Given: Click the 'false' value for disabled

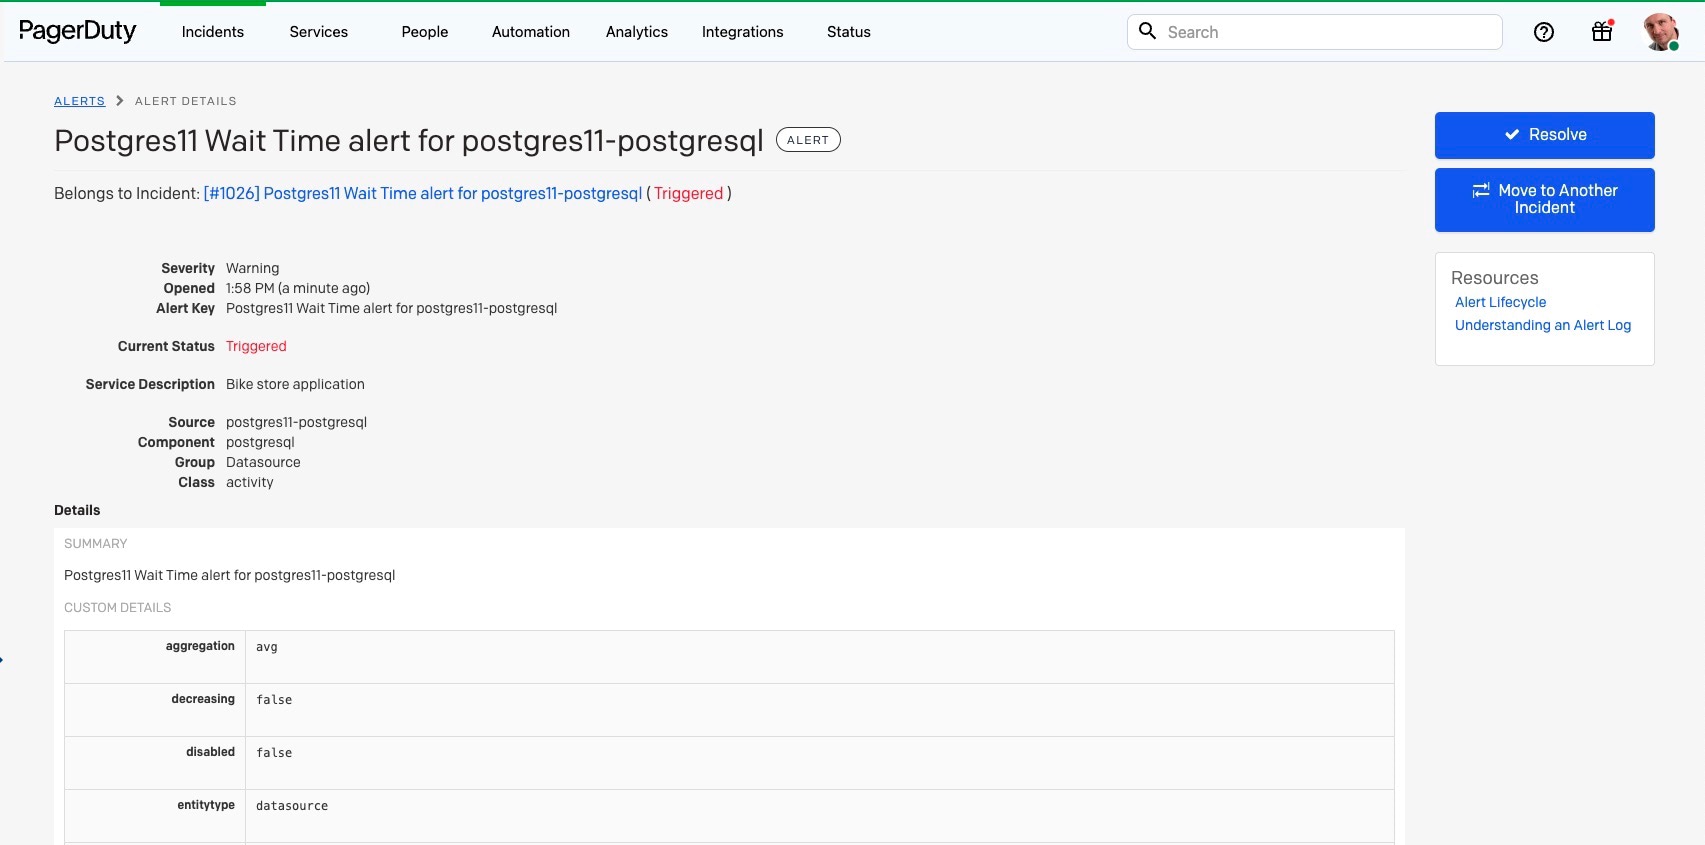Looking at the screenshot, I should point(274,753).
